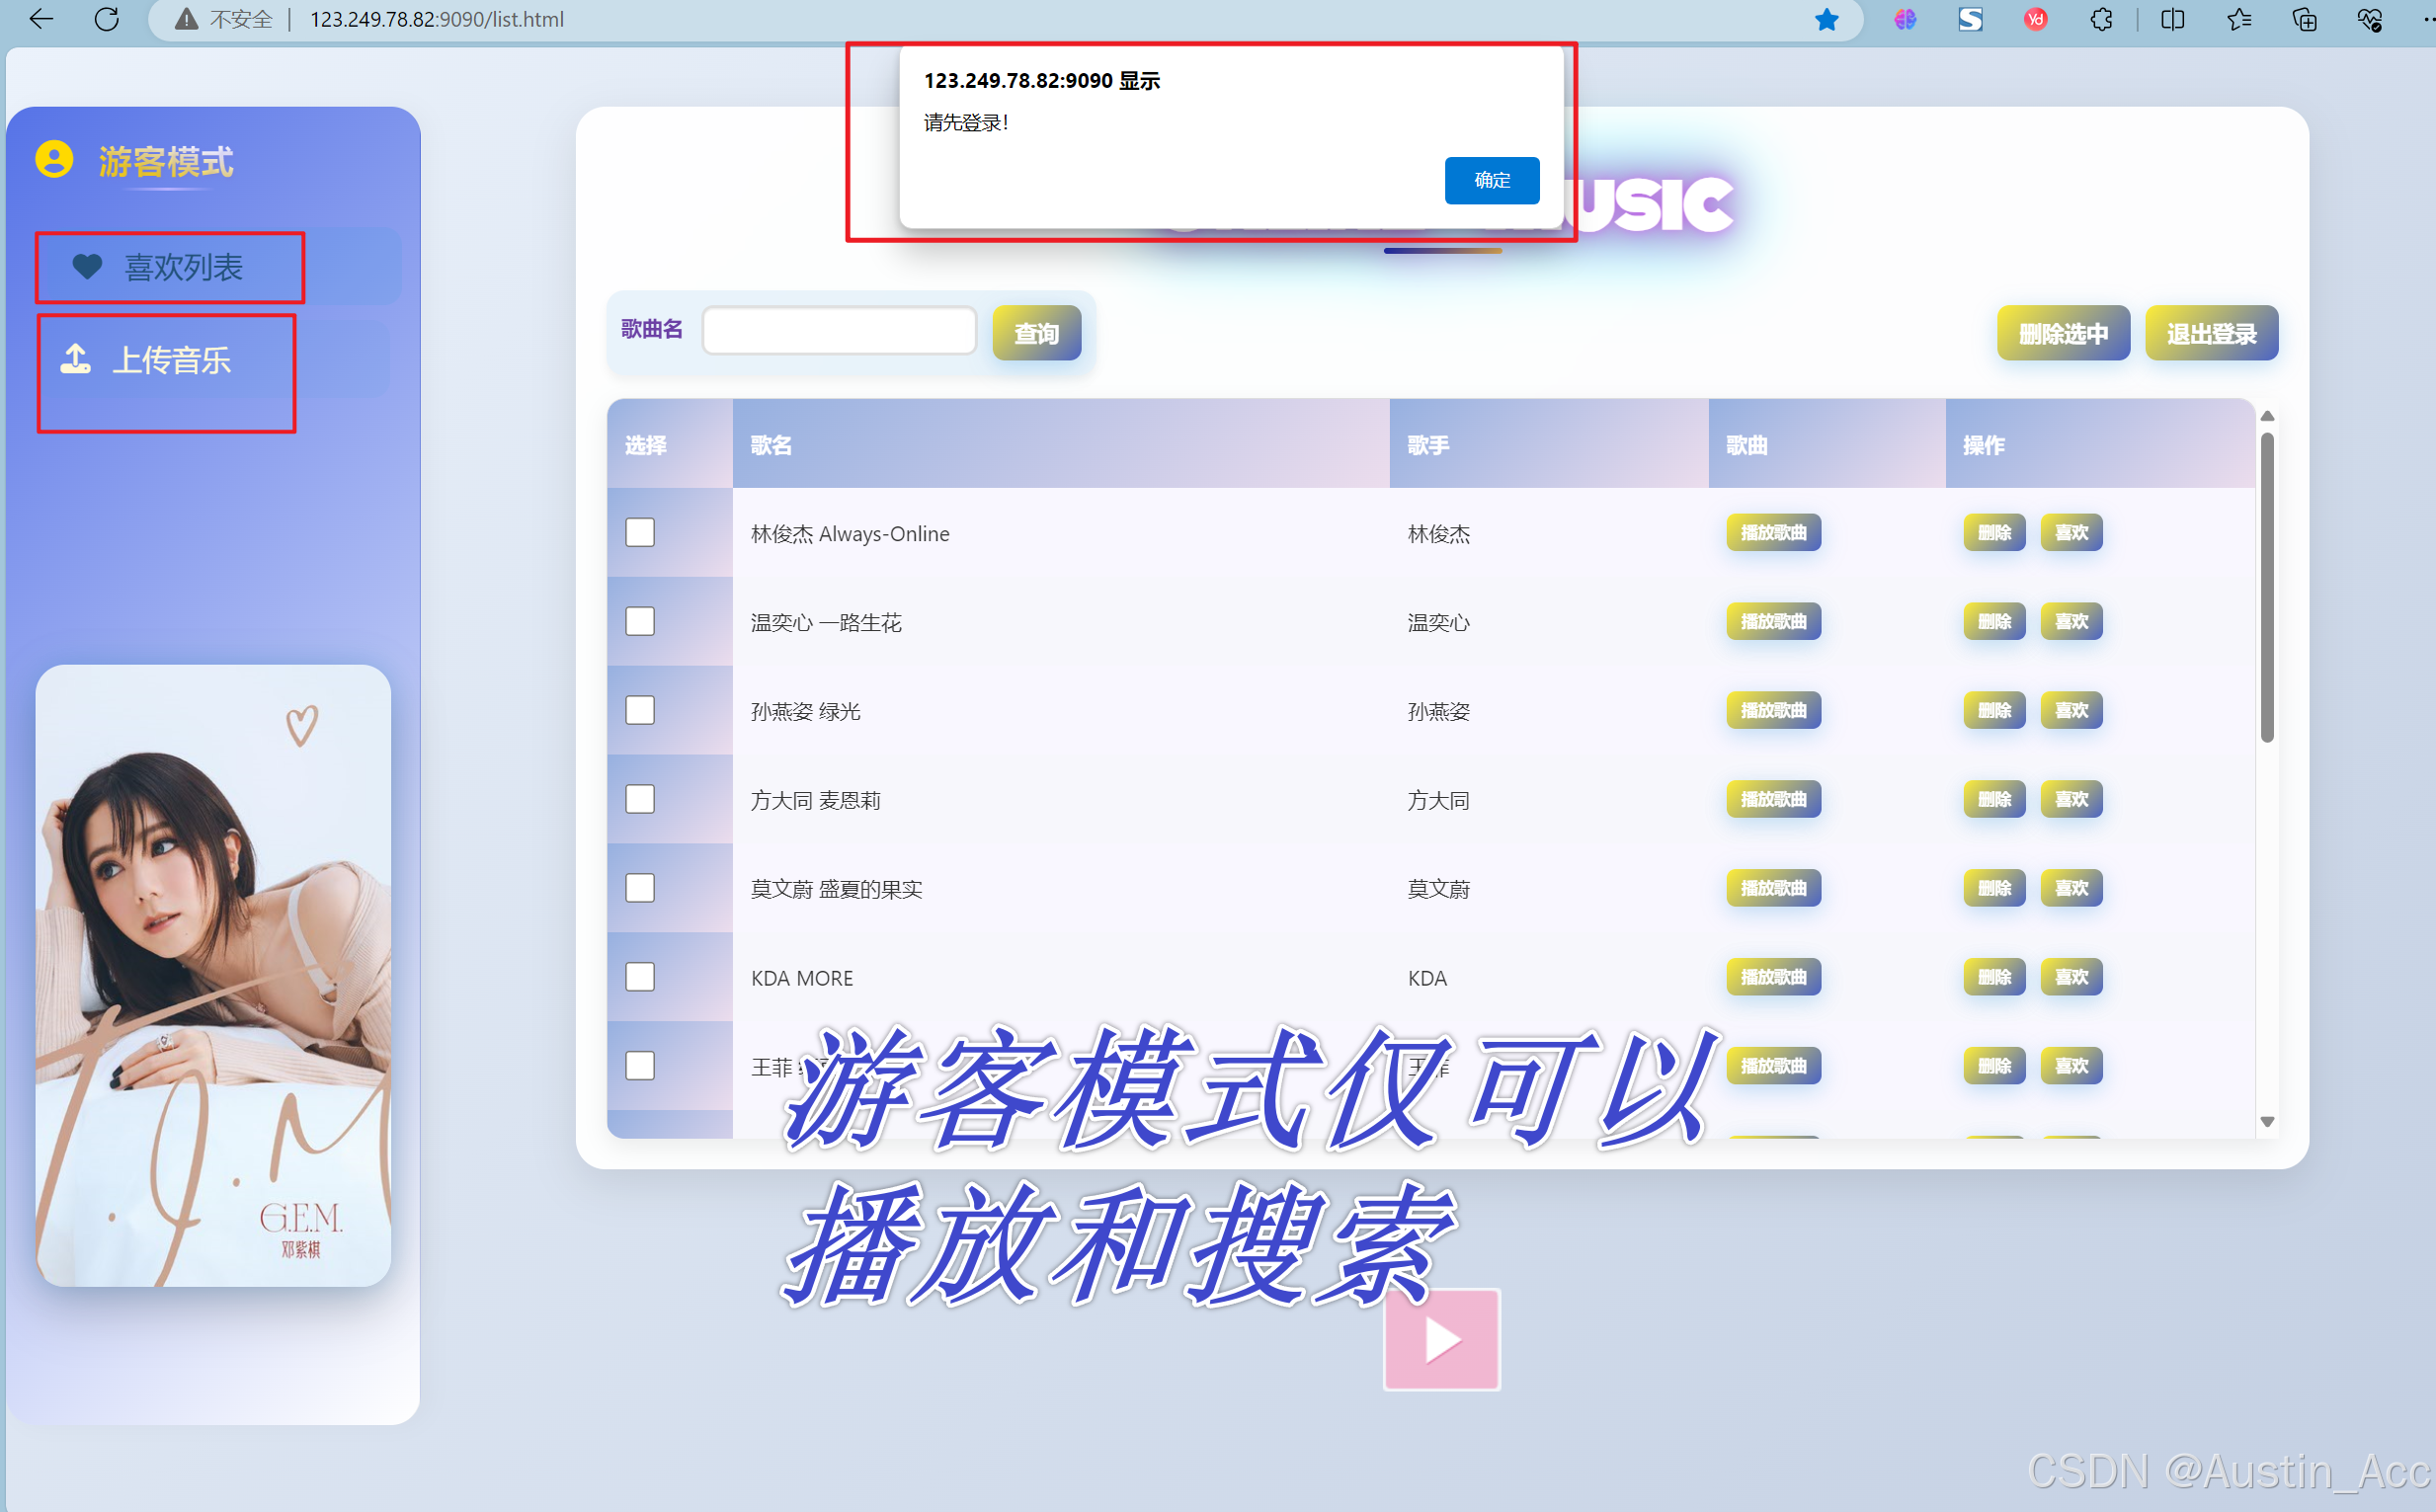2436x1512 pixels.
Task: Open favorites list star icon
Action: tap(2238, 19)
